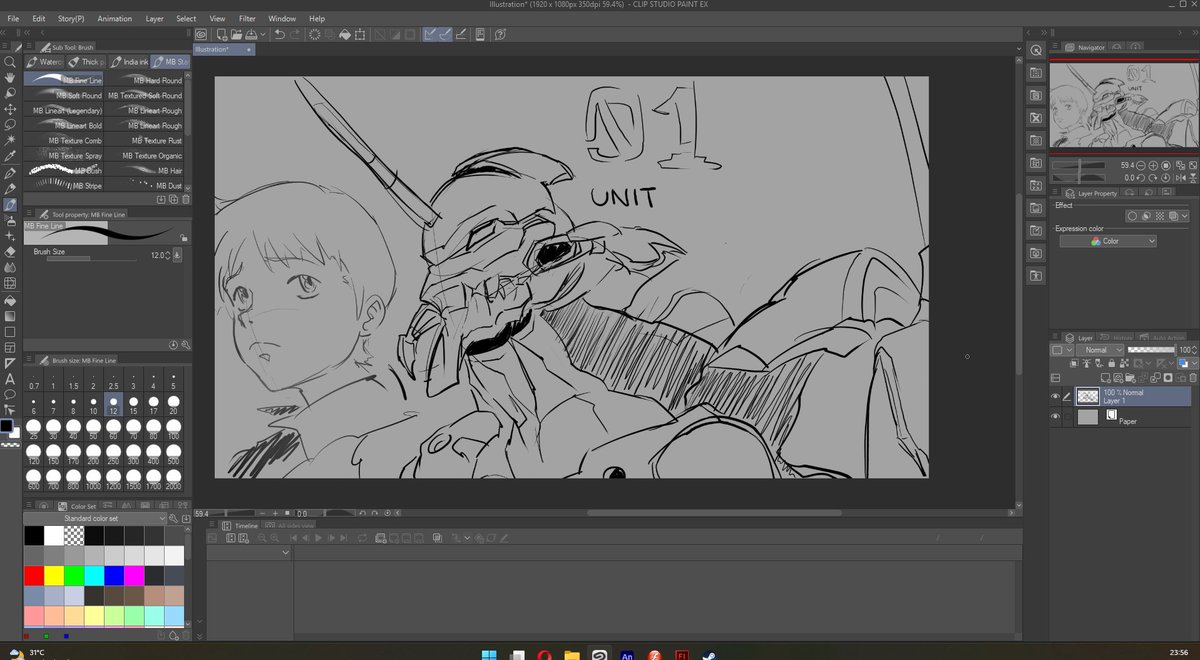
Task: Select the Zoom magnifier tool
Action: (x=10, y=61)
